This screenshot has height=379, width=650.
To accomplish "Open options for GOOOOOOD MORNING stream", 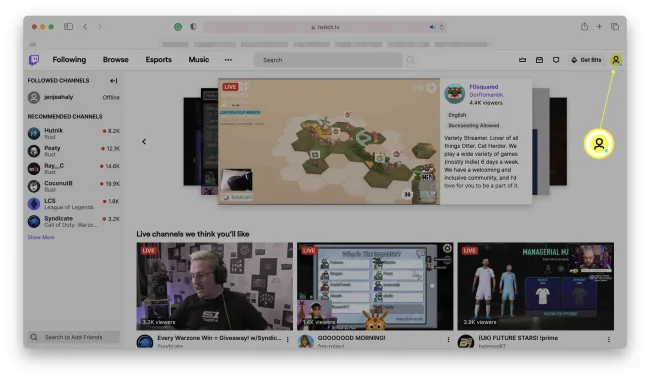I will pyautogui.click(x=448, y=340).
